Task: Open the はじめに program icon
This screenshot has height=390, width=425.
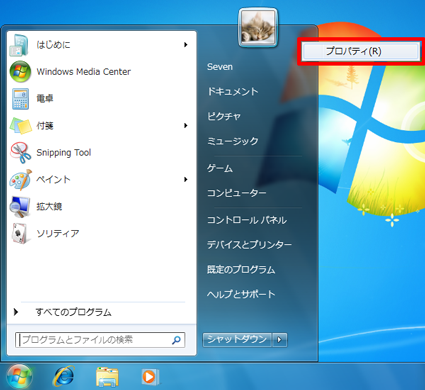Action: click(19, 45)
